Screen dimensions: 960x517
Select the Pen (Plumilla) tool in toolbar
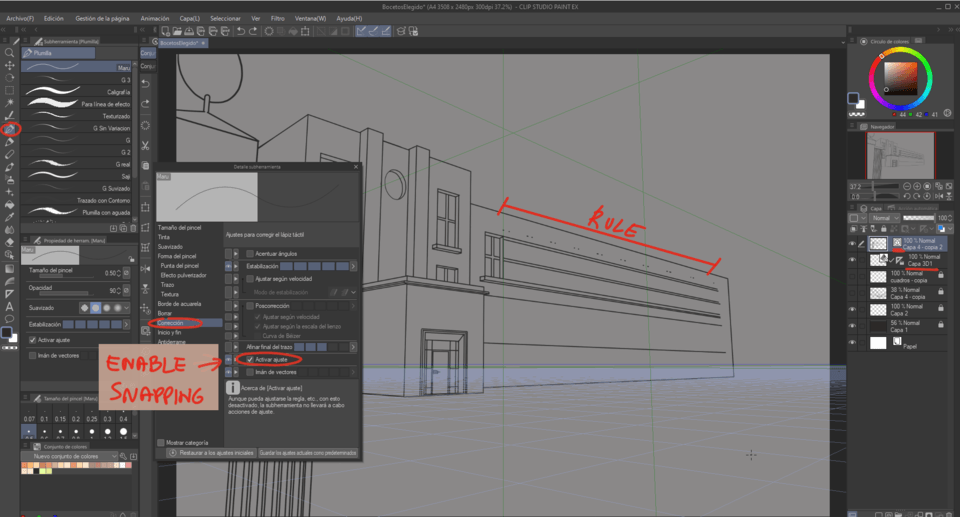[10, 129]
